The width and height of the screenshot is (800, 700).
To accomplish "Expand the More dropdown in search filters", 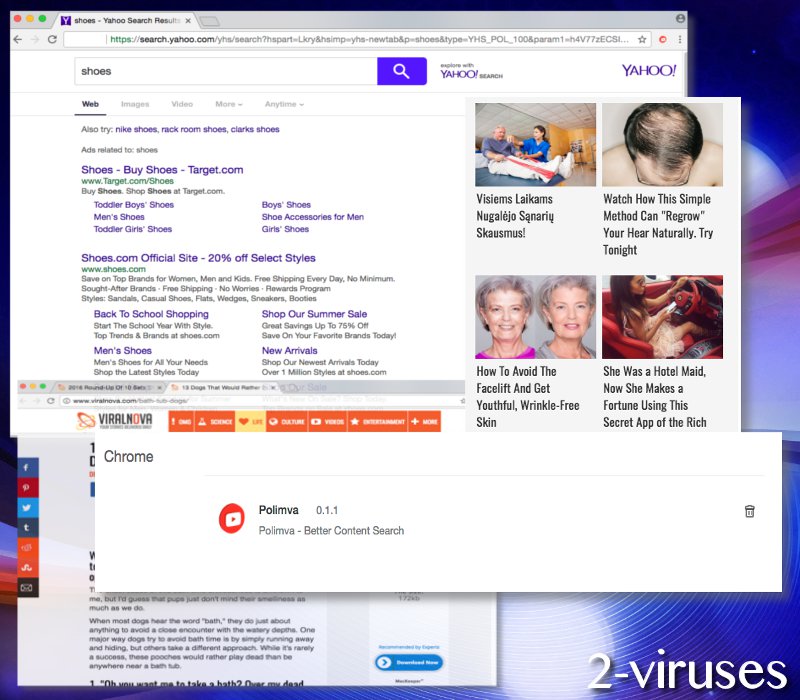I will (228, 104).
